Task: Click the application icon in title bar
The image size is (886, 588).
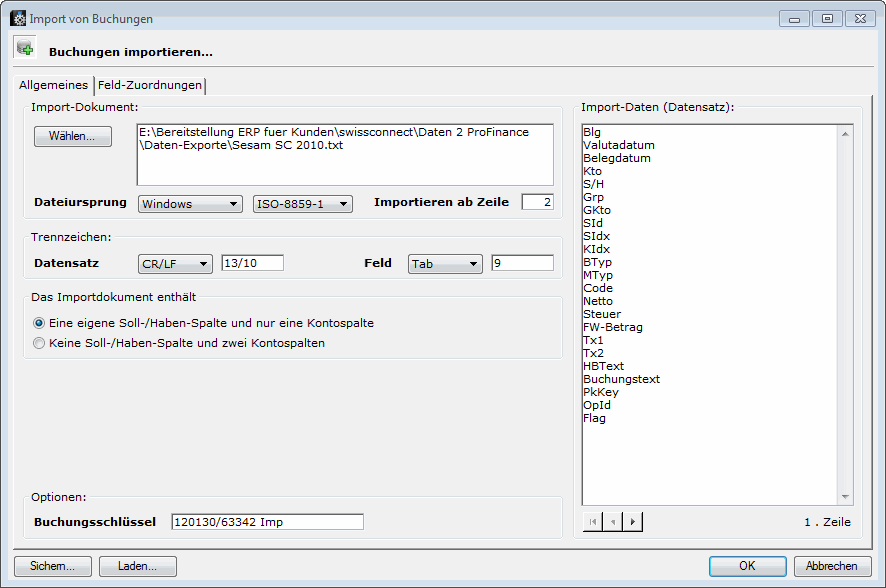Action: [17, 18]
